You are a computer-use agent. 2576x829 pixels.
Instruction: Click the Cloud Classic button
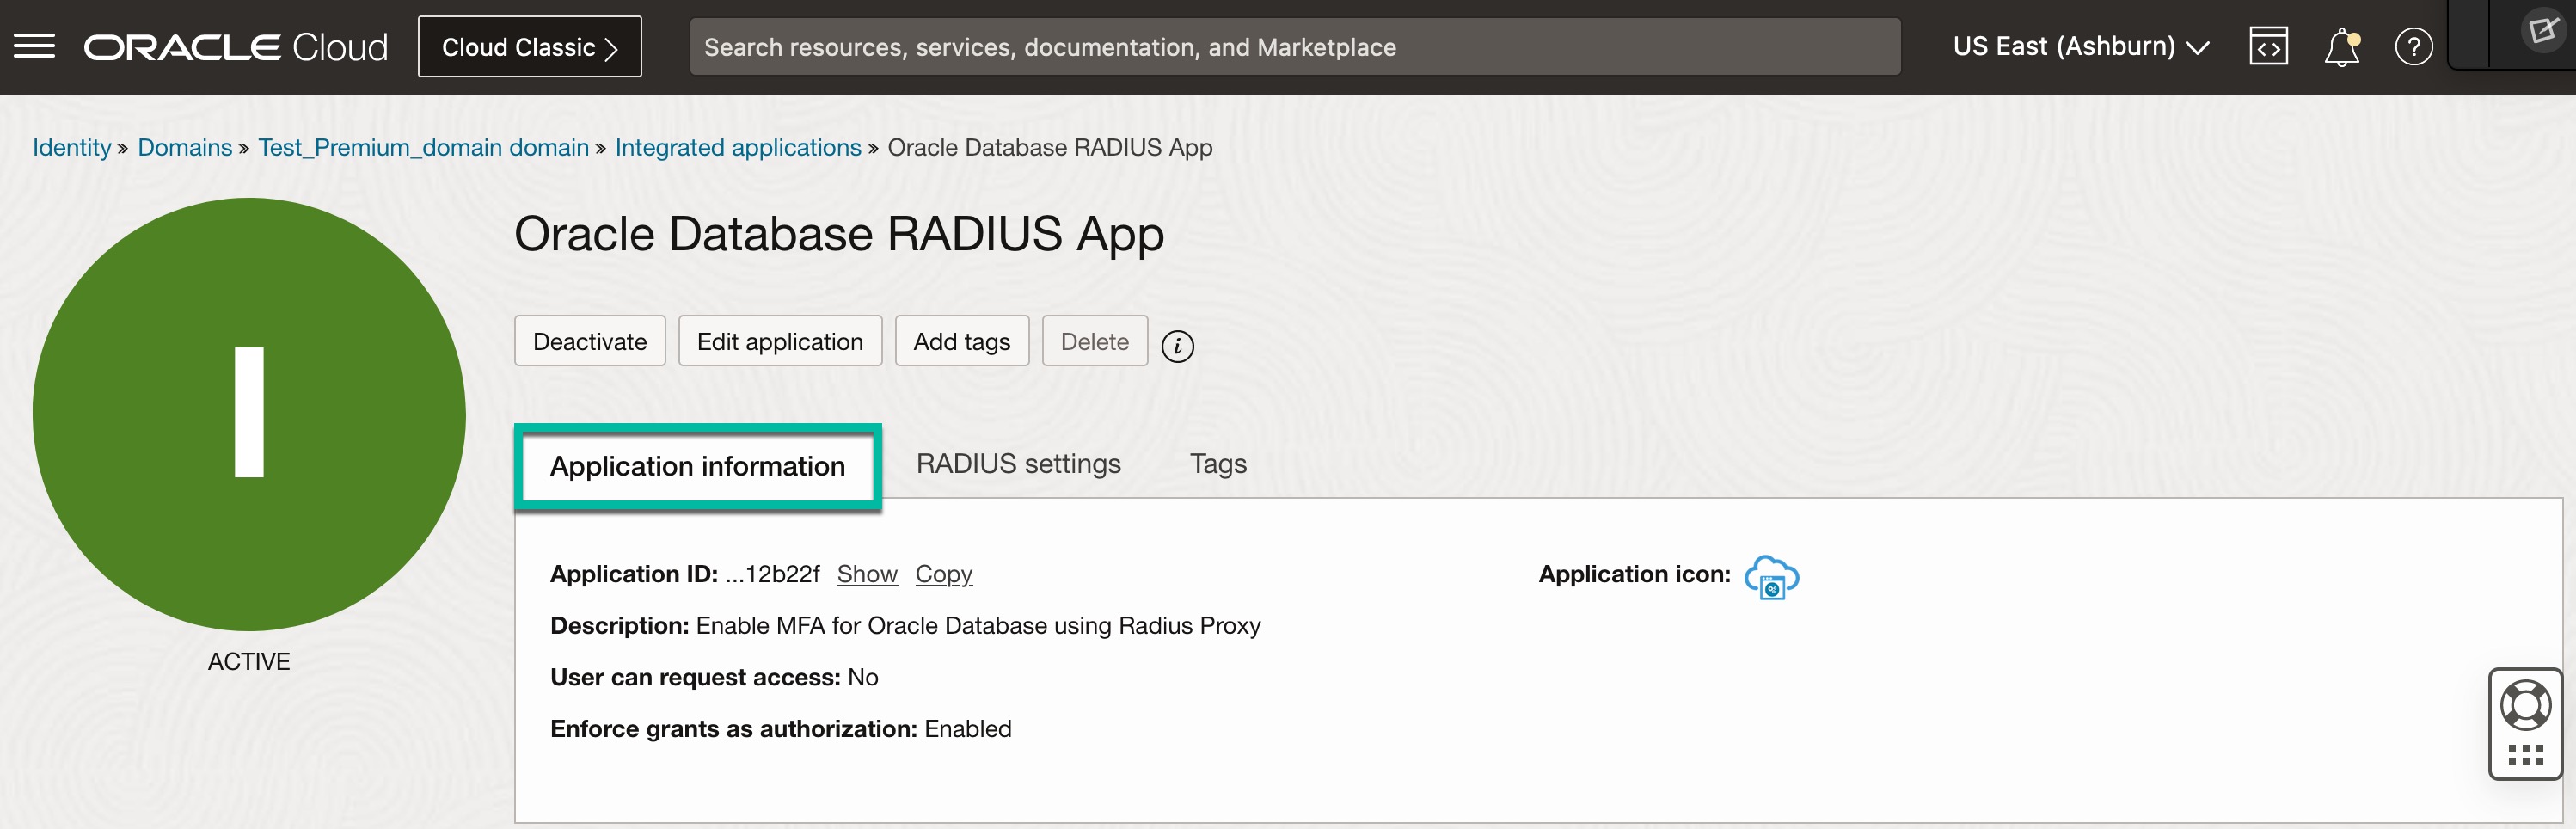(529, 47)
